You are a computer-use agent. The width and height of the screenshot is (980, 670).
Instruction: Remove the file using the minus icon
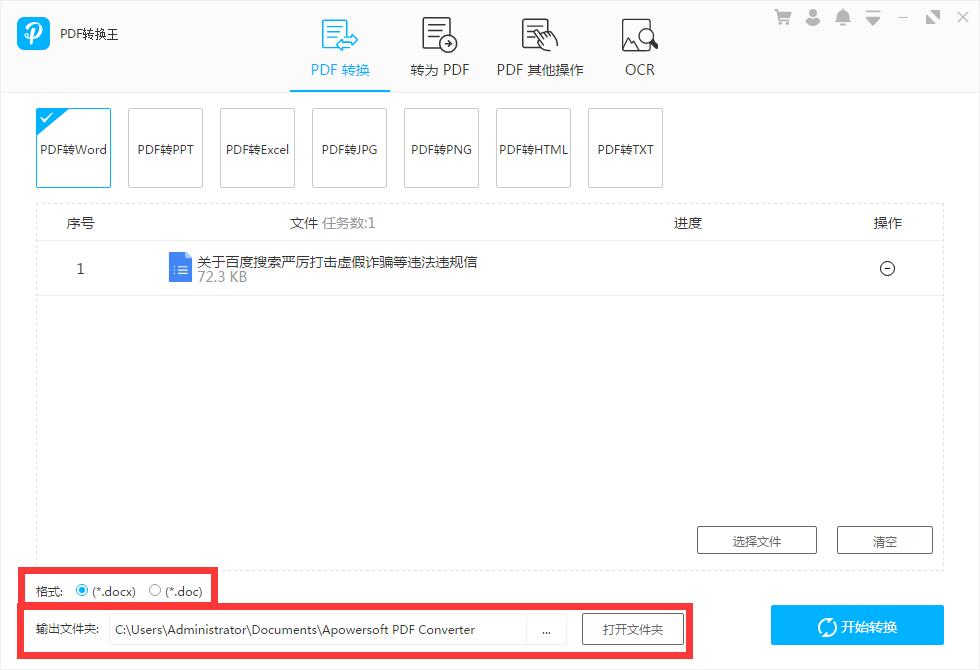[x=886, y=268]
